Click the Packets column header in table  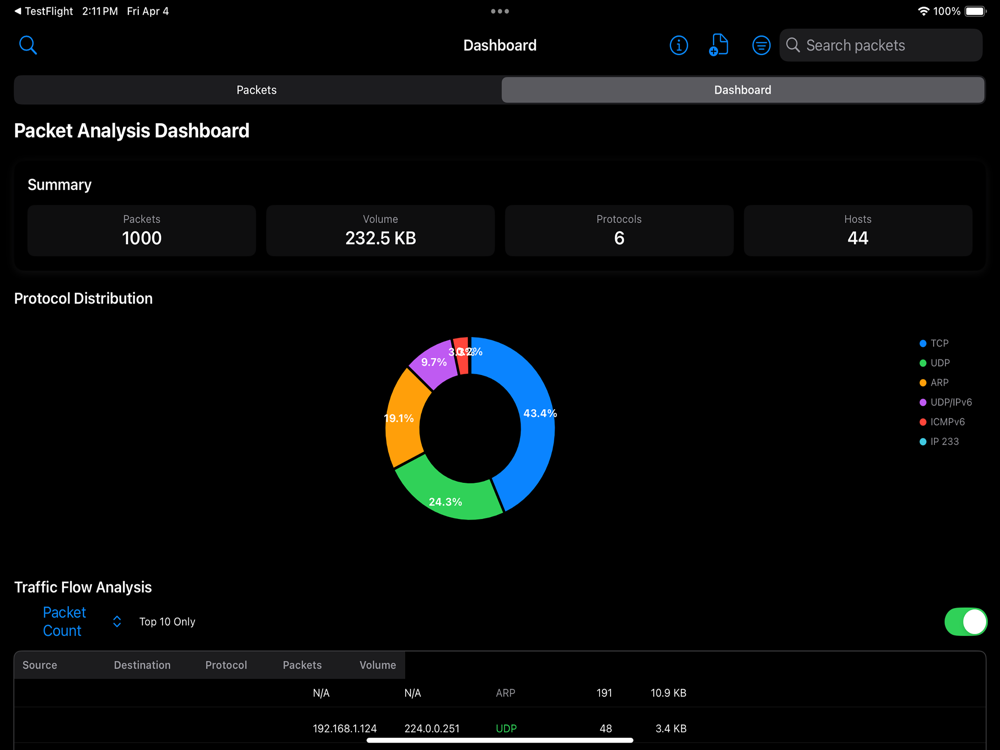[302, 665]
